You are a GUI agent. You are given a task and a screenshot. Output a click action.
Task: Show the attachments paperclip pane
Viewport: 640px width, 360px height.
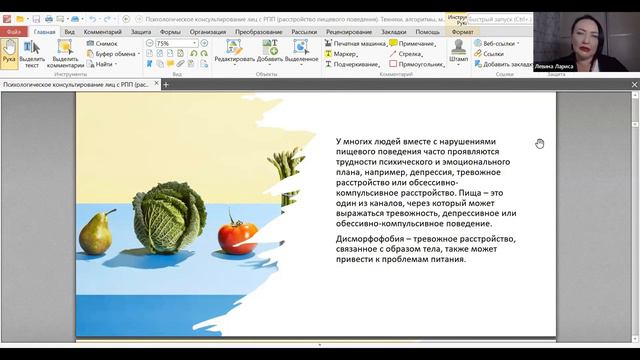[180, 64]
